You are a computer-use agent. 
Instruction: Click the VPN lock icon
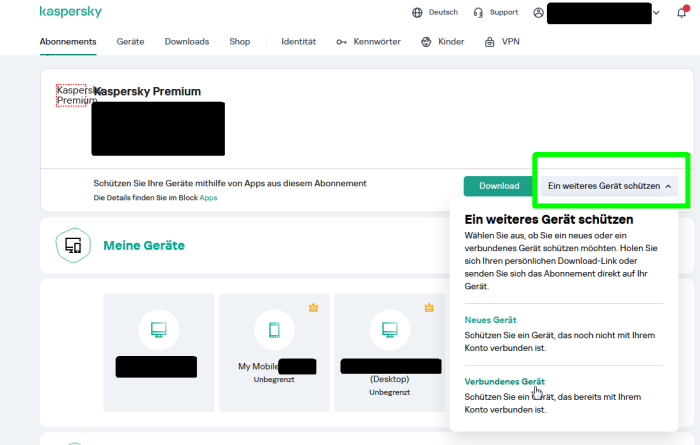(x=490, y=42)
